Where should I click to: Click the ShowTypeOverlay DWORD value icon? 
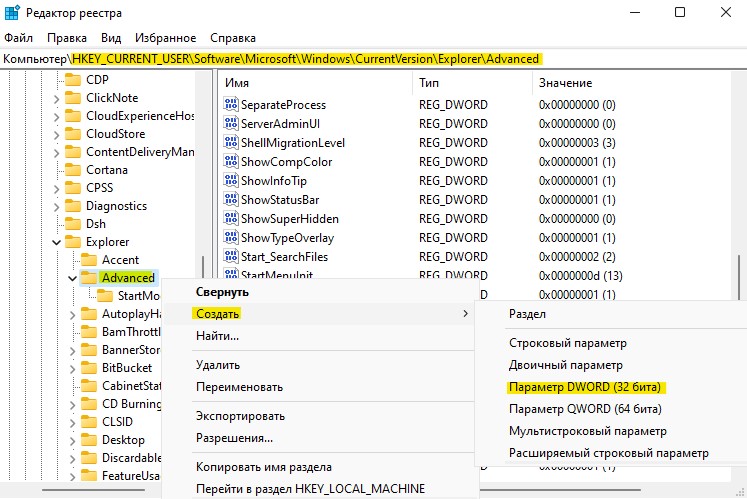pyautogui.click(x=231, y=237)
